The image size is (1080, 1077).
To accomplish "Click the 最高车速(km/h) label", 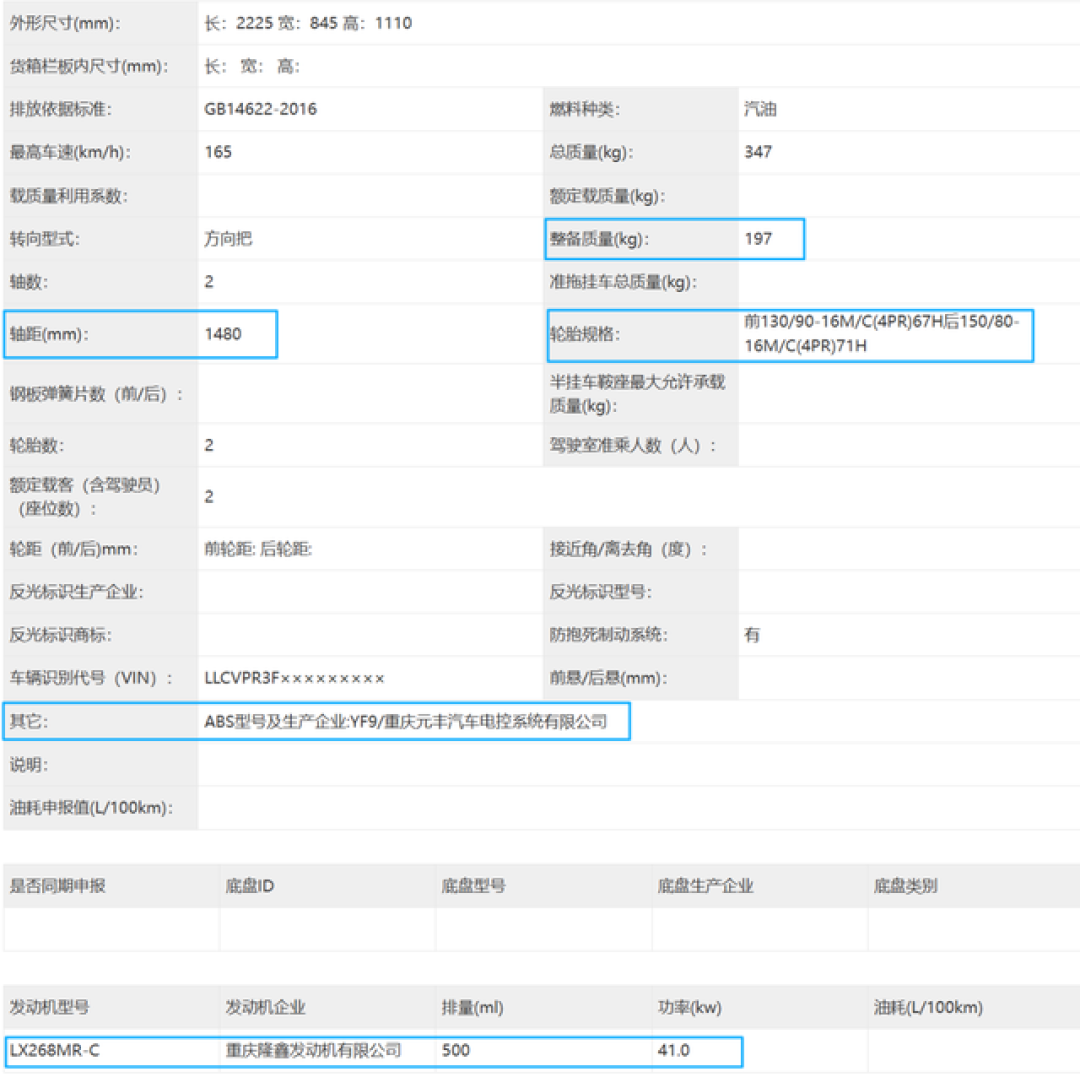I will [70, 152].
